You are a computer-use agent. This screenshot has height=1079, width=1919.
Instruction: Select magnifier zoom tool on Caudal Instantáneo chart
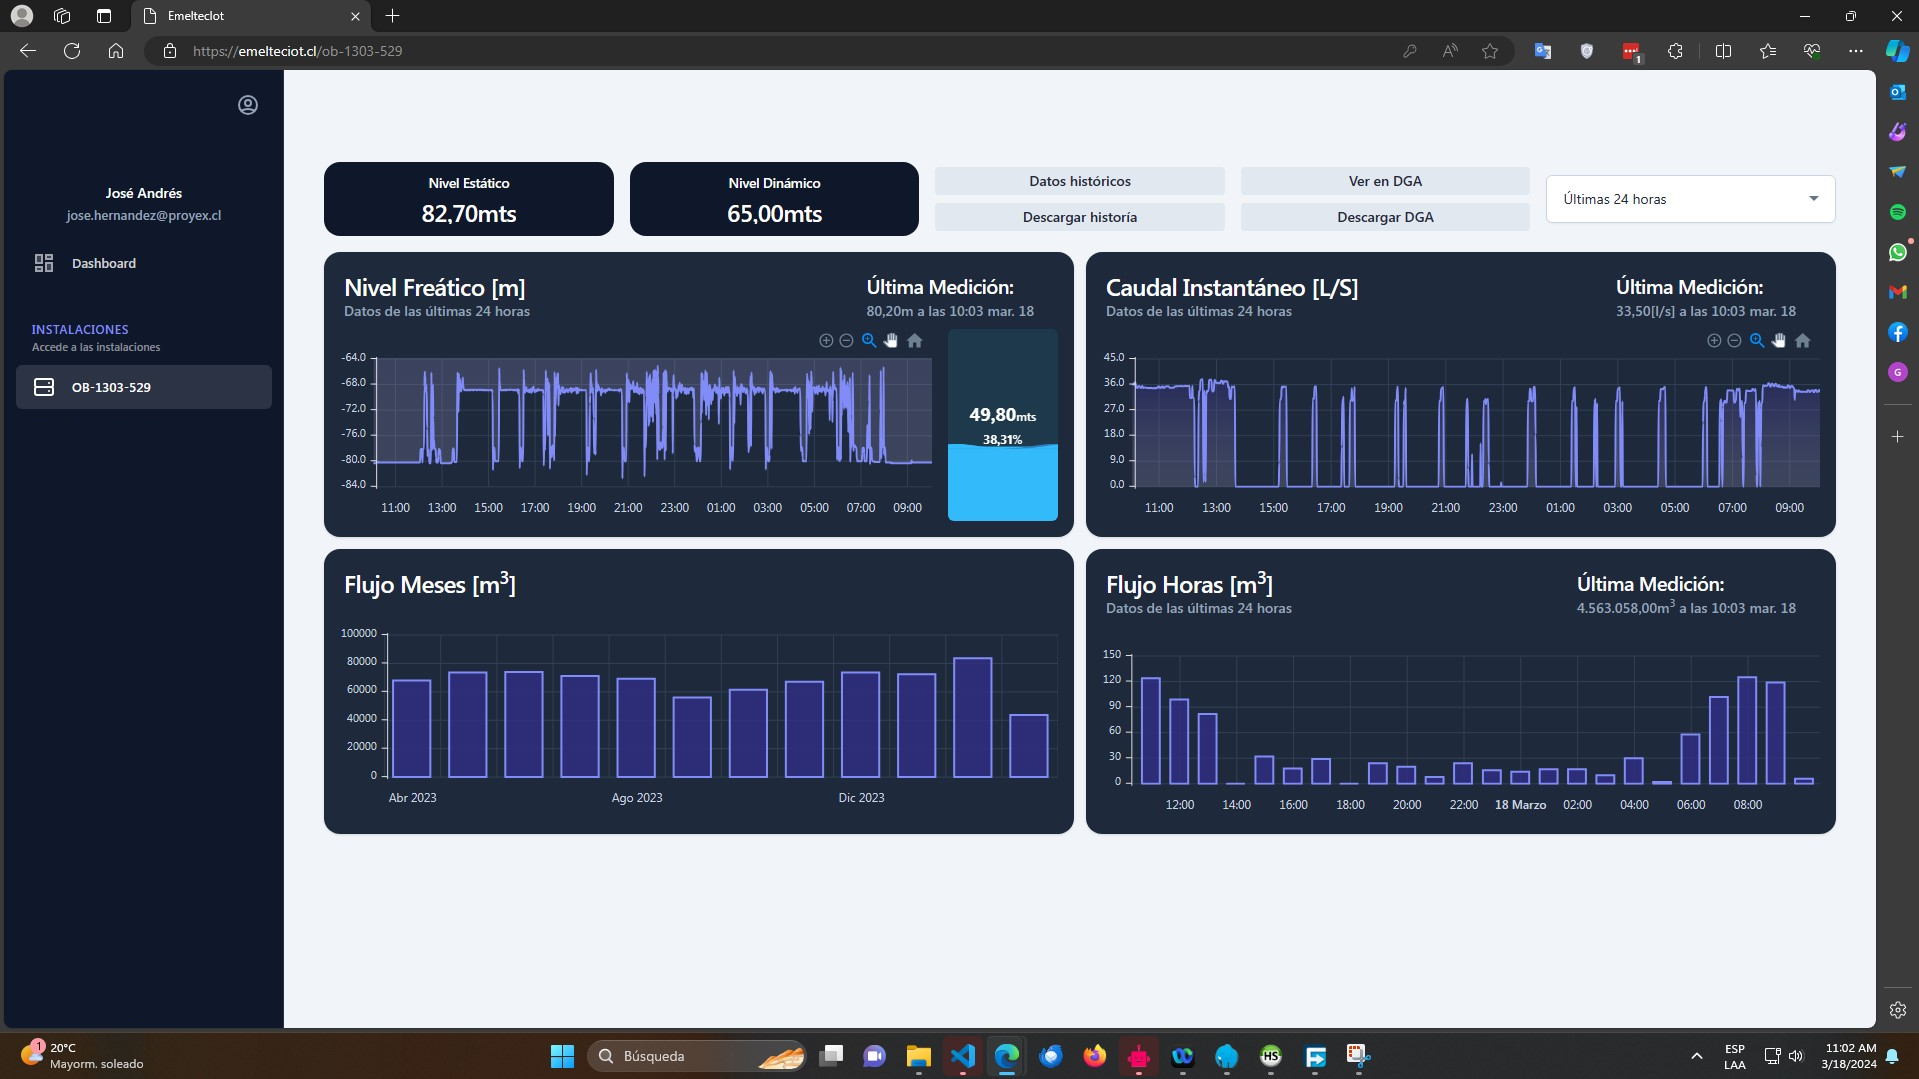click(1757, 341)
